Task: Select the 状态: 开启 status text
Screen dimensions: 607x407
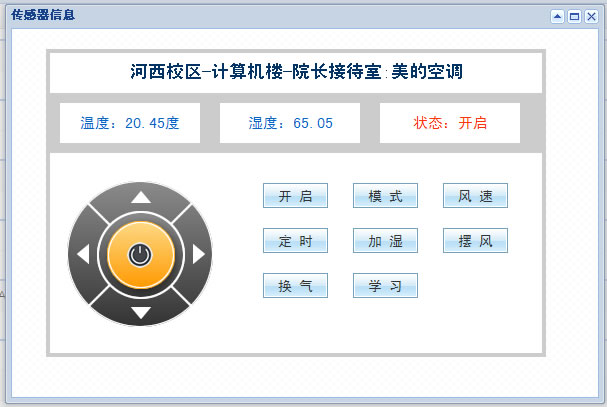Action: (450, 123)
